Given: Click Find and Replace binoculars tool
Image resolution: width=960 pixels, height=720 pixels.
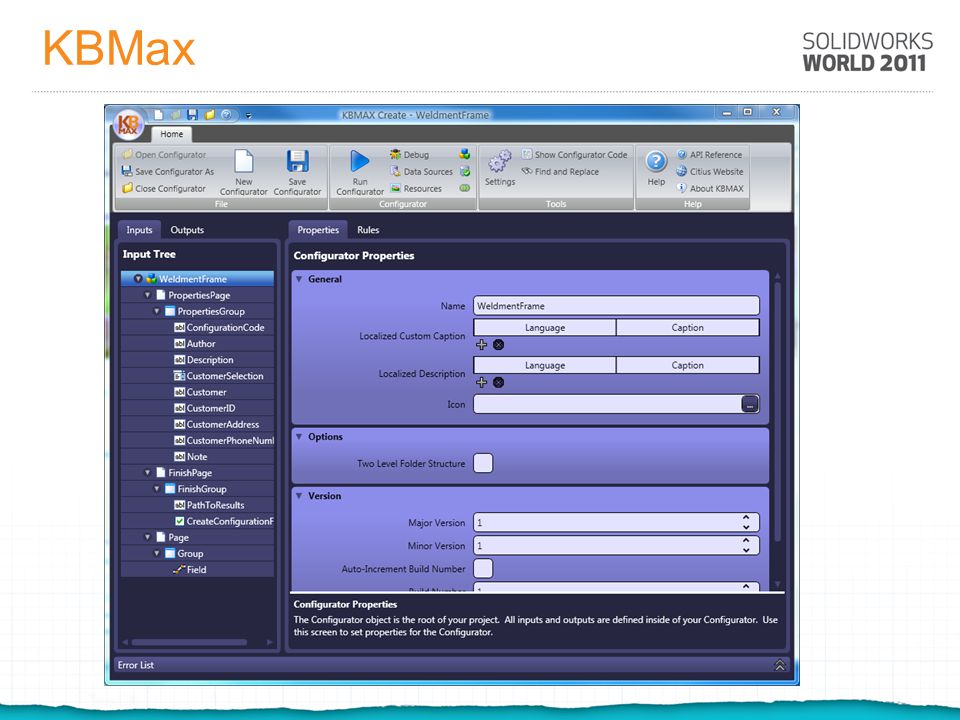Looking at the screenshot, I should click(560, 171).
